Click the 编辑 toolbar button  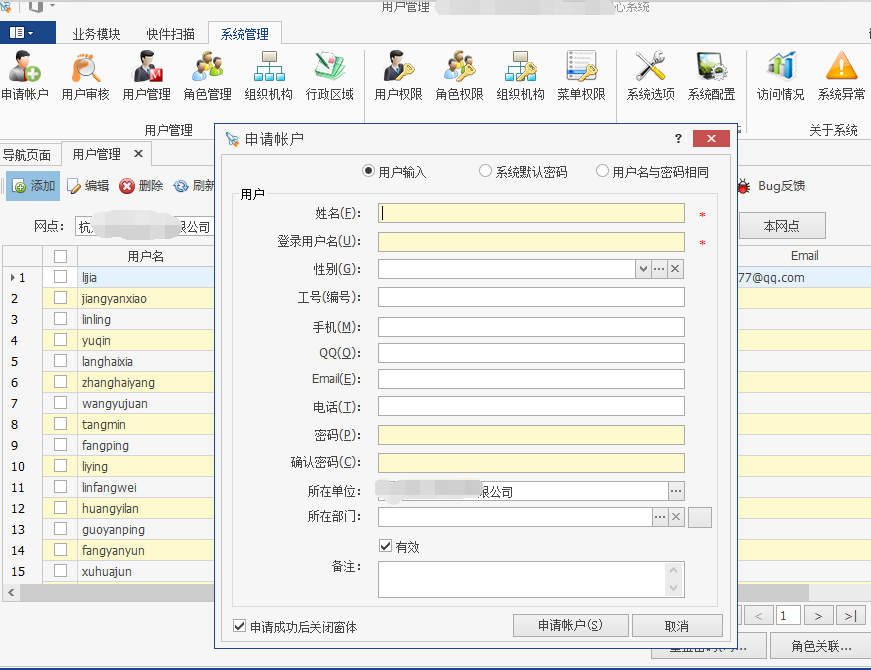[x=88, y=186]
